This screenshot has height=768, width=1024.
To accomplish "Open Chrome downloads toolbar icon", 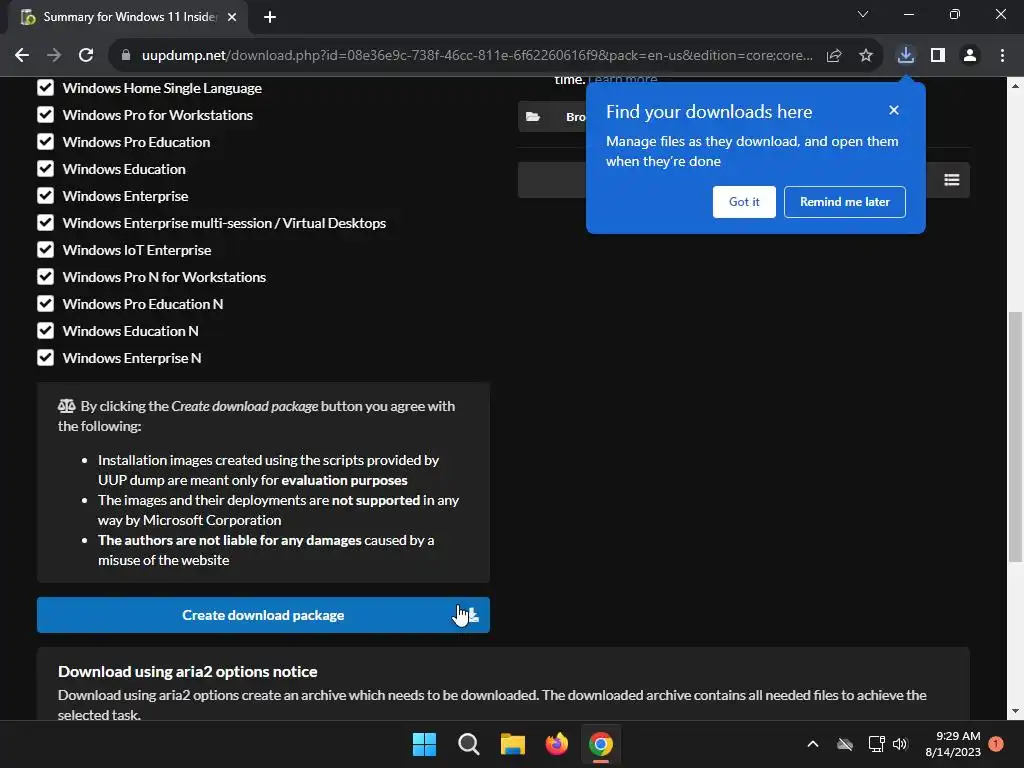I will pyautogui.click(x=905, y=55).
